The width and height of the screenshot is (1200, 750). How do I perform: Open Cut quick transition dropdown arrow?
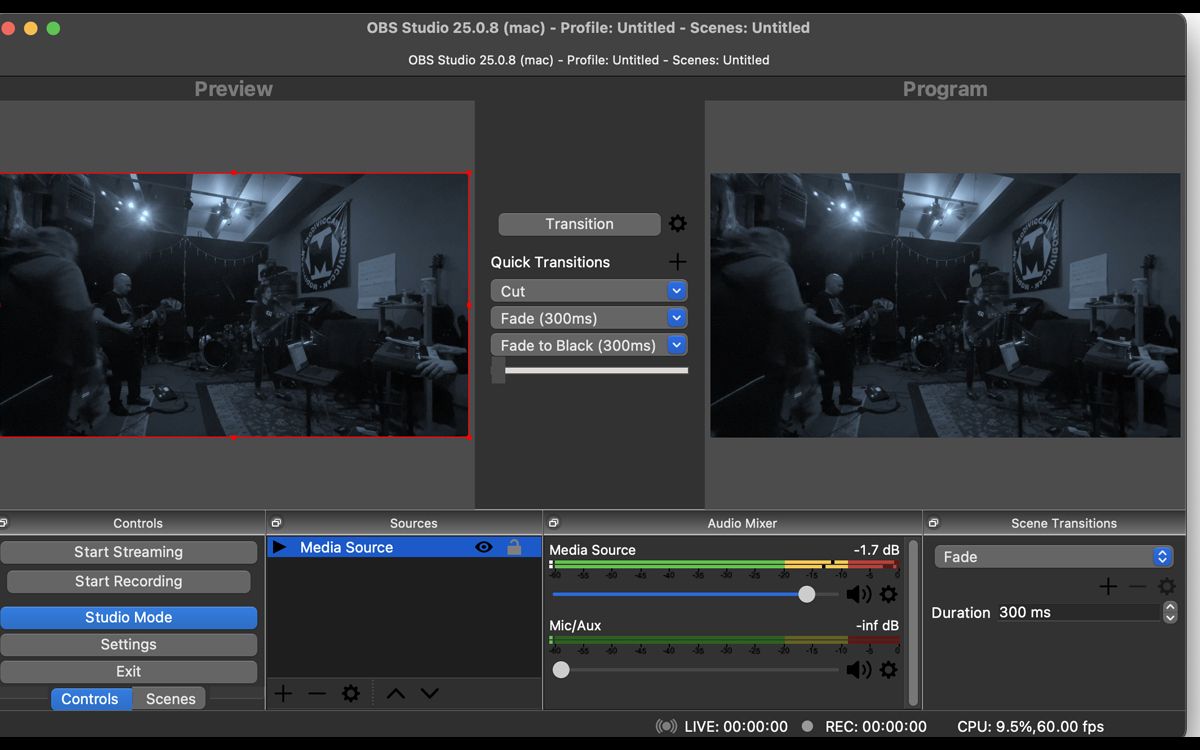pyautogui.click(x=677, y=291)
